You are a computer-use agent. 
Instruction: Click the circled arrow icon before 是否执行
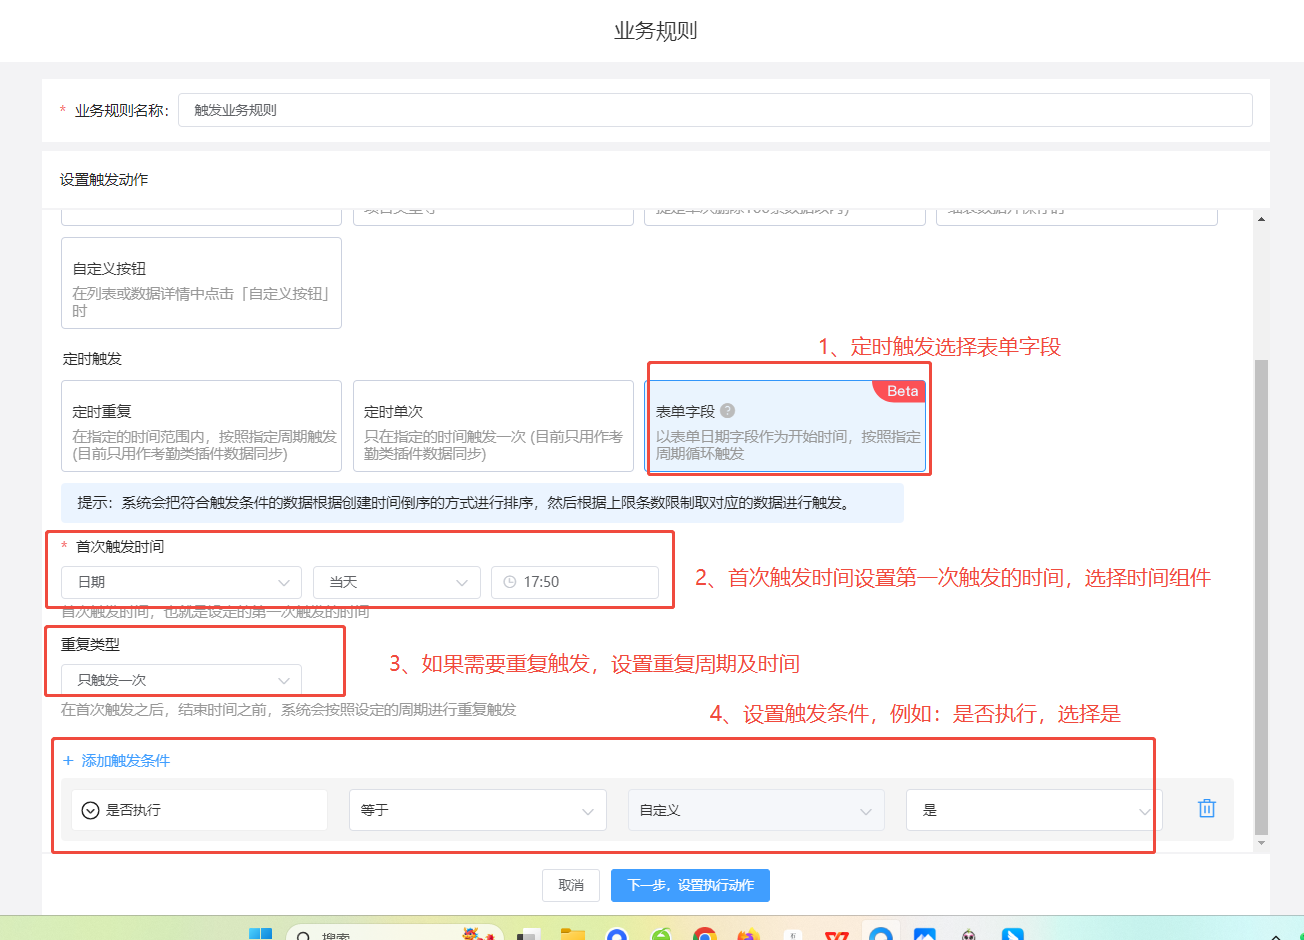[x=90, y=810]
